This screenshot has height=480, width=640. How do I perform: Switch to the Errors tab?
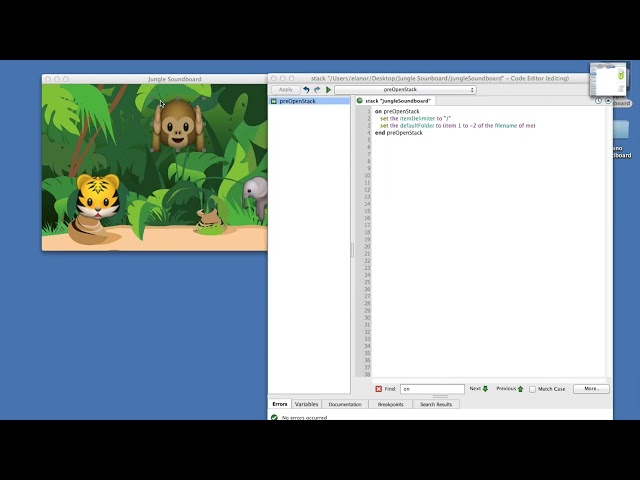[280, 404]
